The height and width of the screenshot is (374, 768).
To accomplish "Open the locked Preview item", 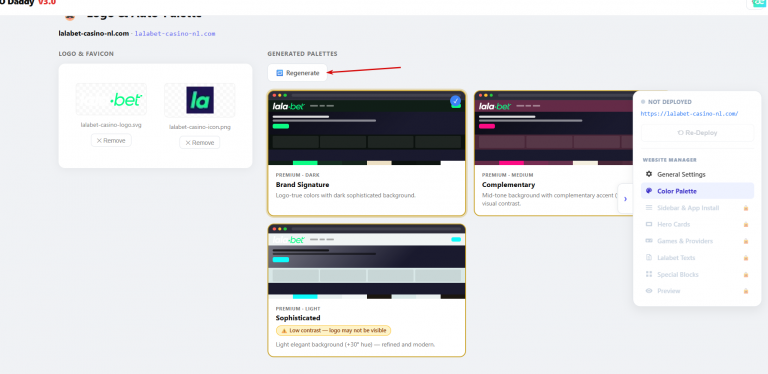I will (x=697, y=291).
